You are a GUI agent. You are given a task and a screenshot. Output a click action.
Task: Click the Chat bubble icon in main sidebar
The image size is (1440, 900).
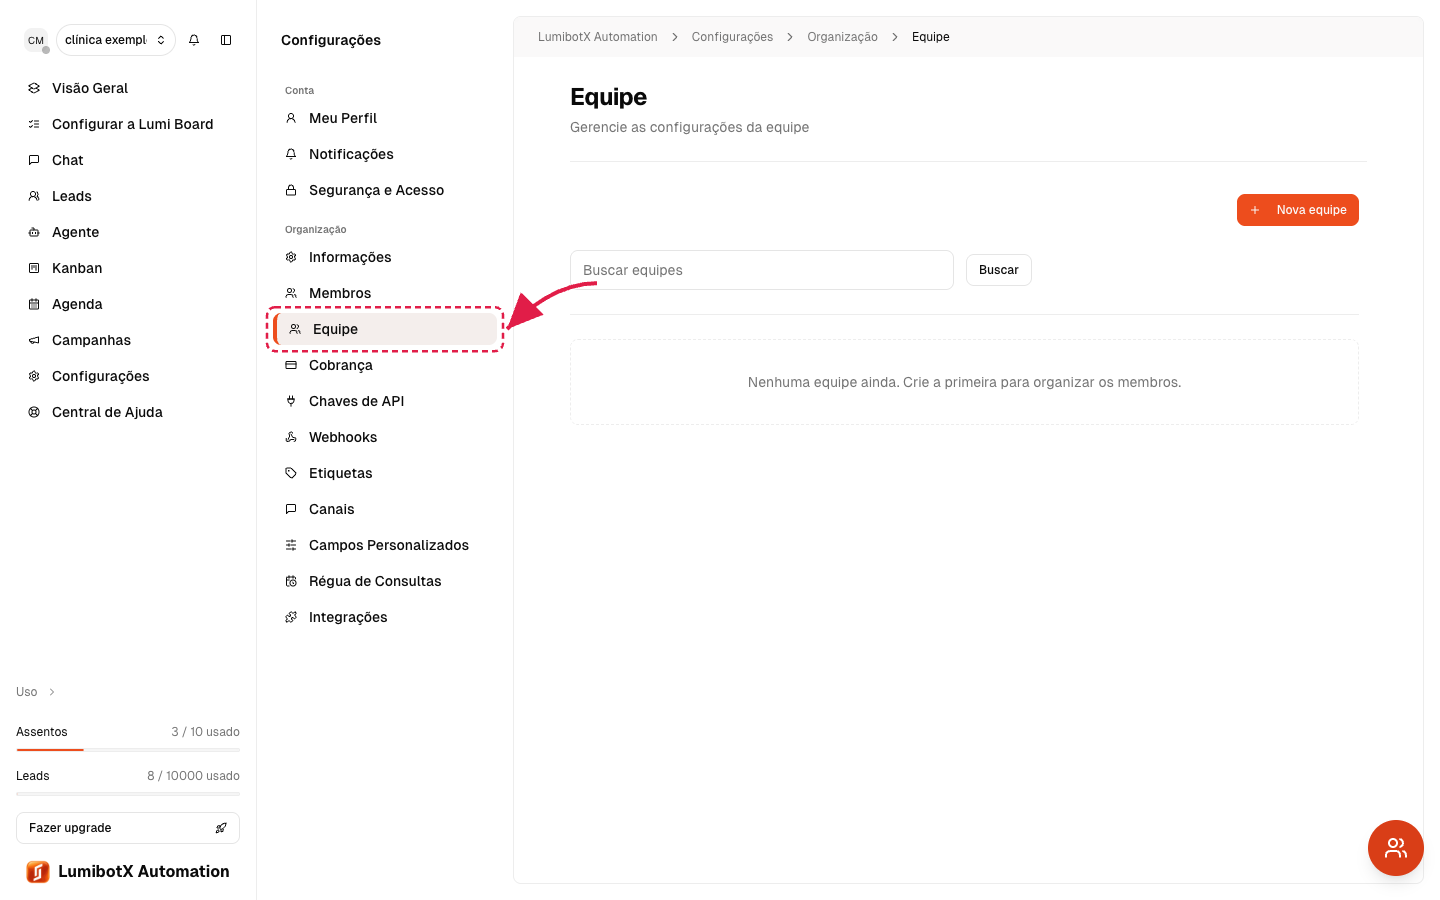[x=34, y=160]
